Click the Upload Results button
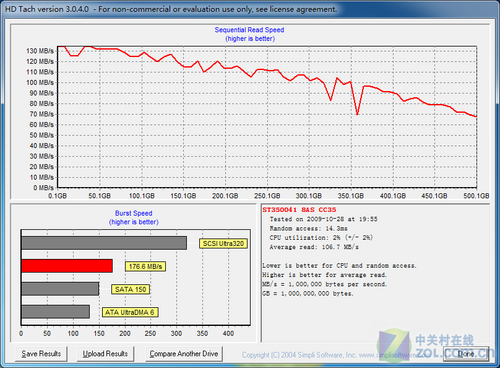This screenshot has height=368, width=500. pyautogui.click(x=105, y=354)
